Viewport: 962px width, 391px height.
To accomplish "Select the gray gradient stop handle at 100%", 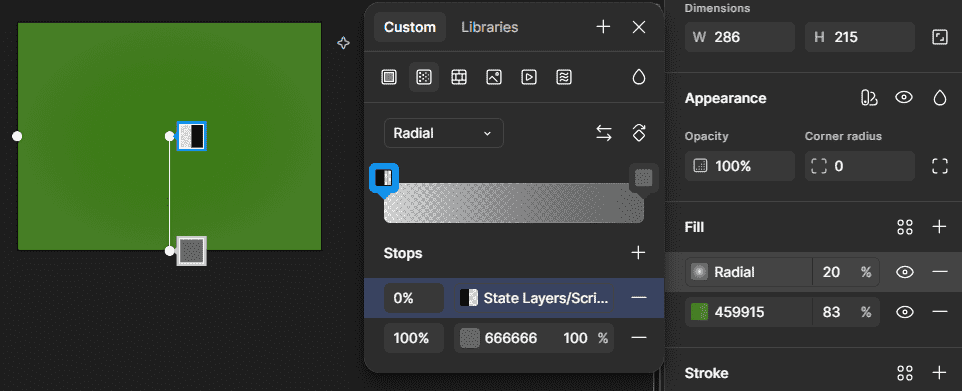I will tap(644, 179).
